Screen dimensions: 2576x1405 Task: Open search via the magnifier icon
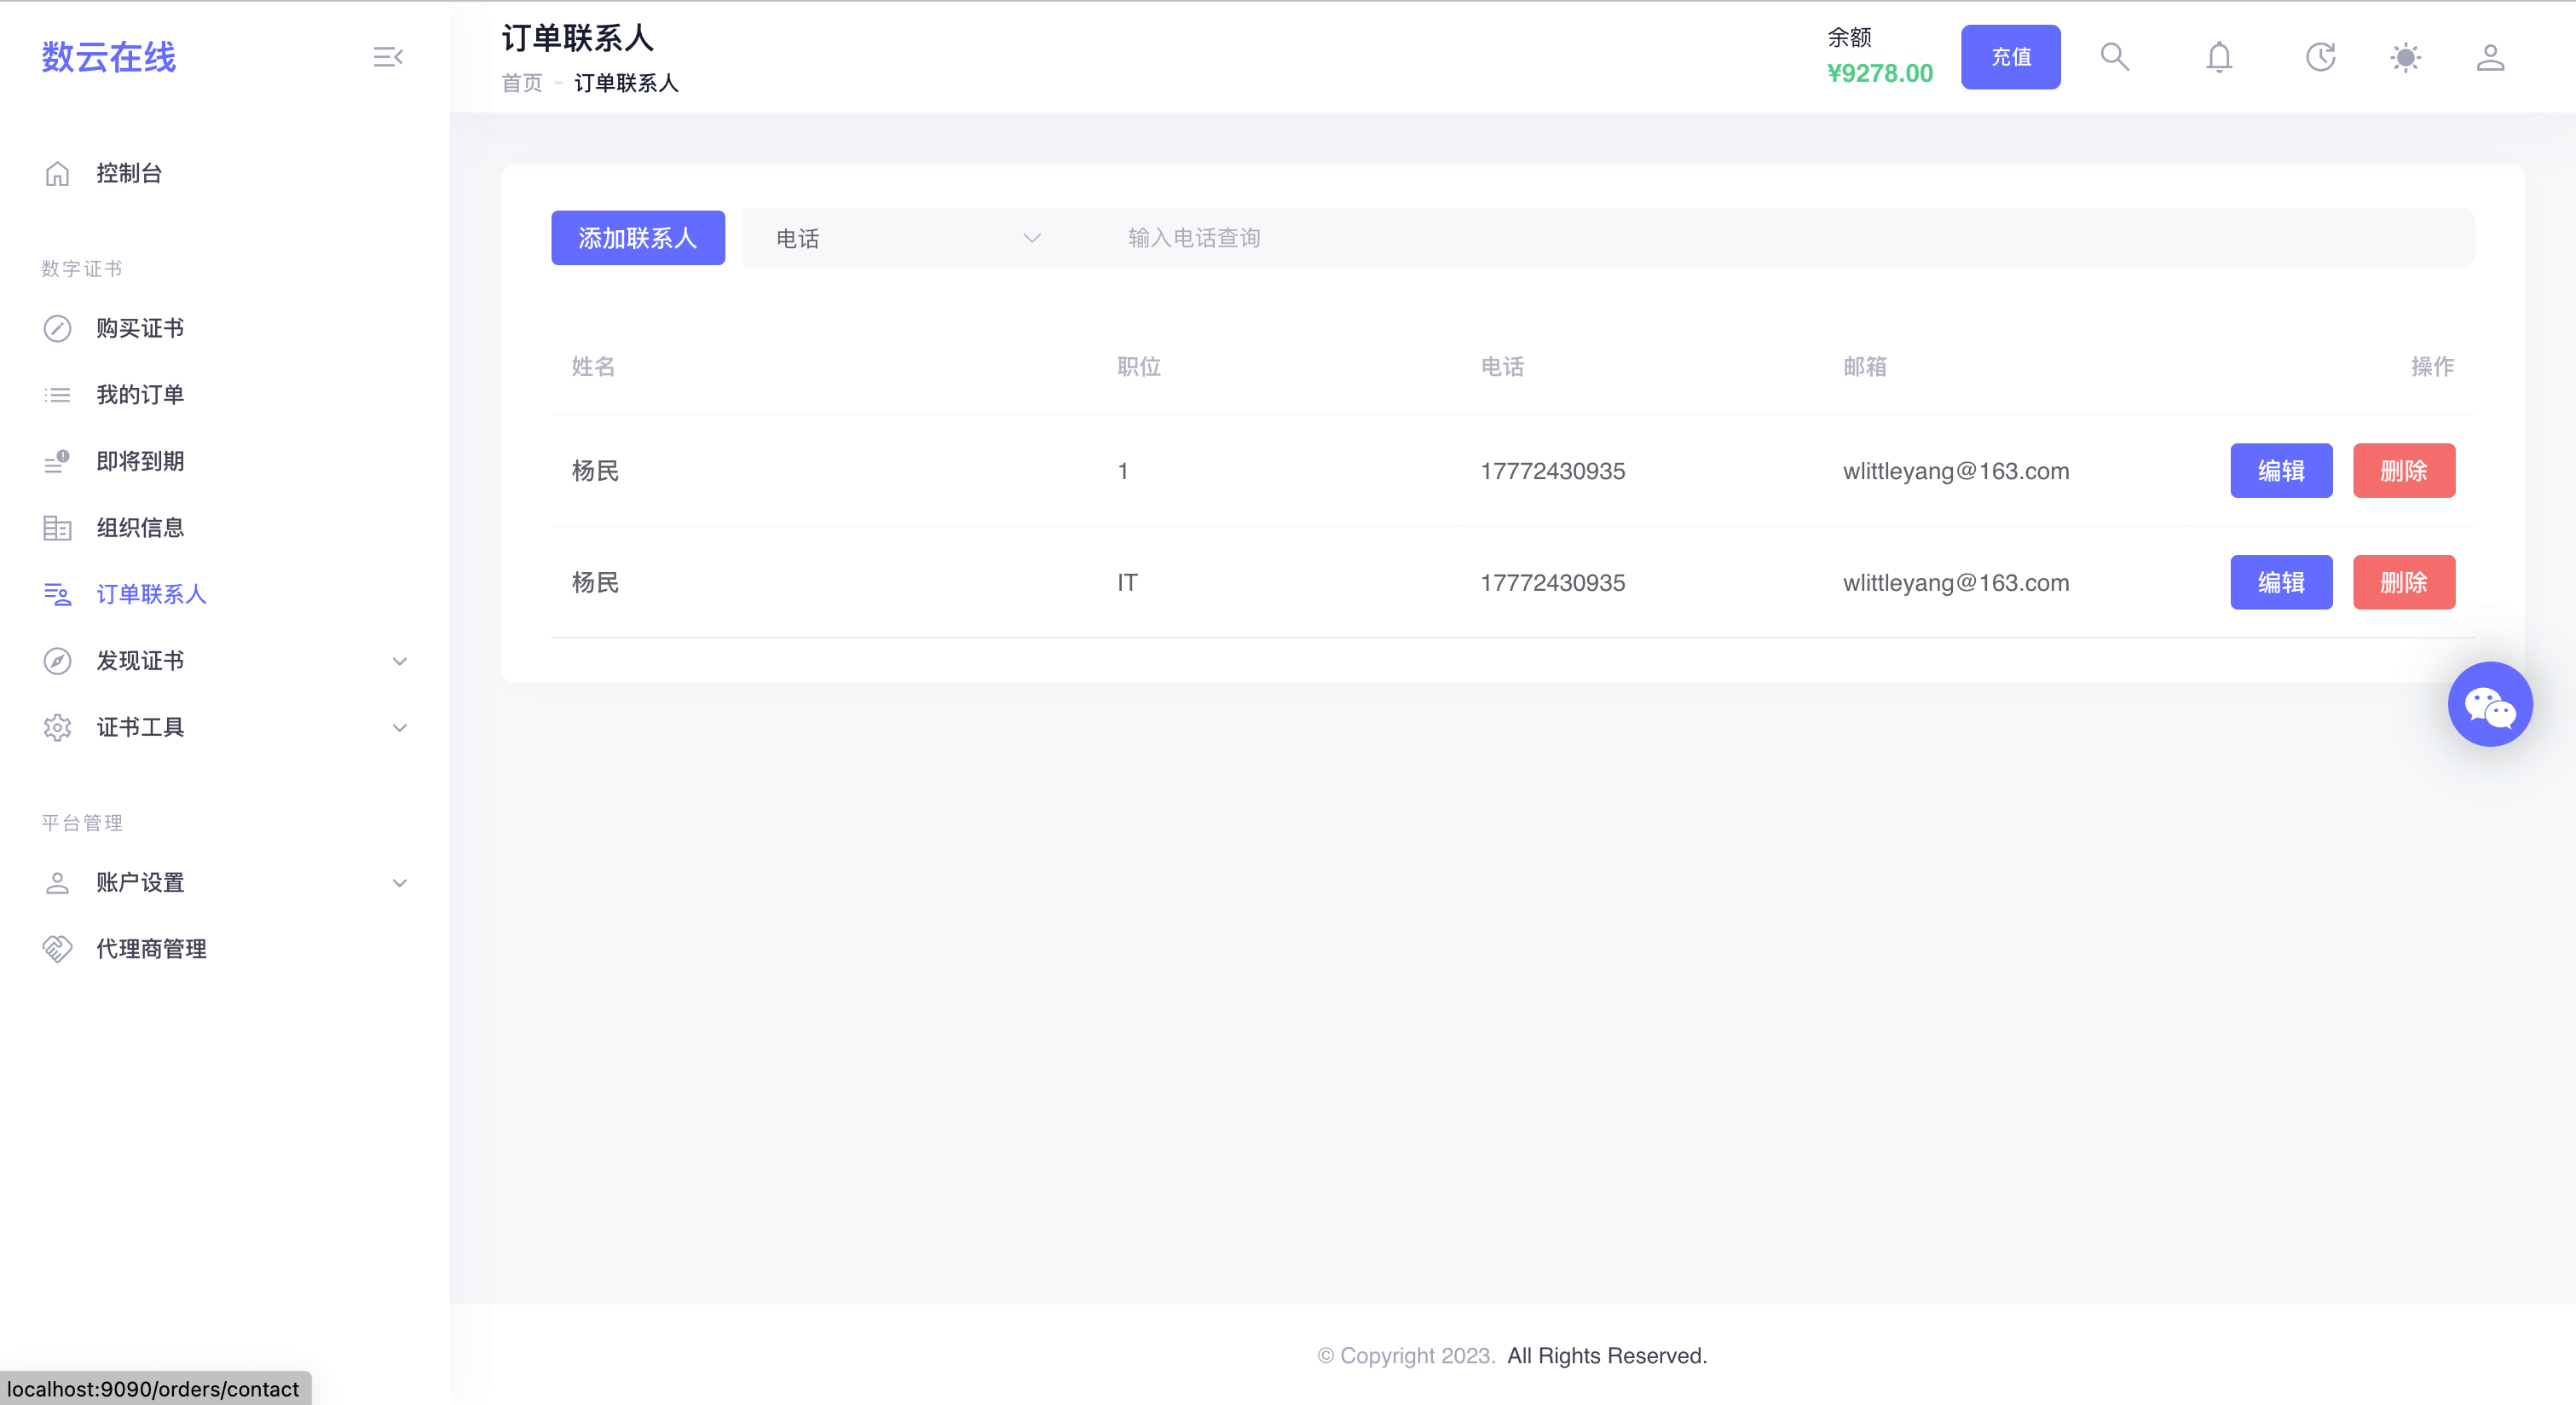(x=2114, y=57)
